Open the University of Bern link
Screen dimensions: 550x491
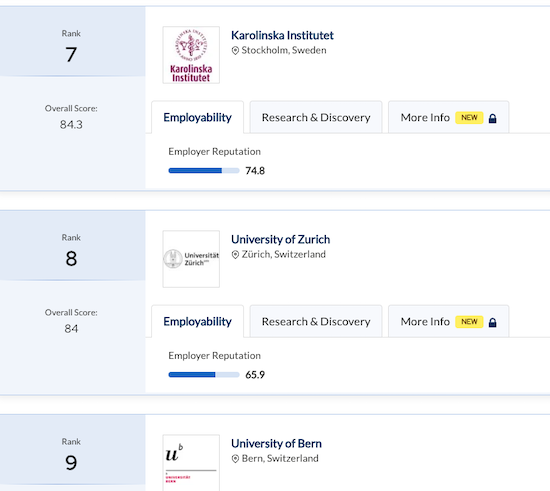276,444
